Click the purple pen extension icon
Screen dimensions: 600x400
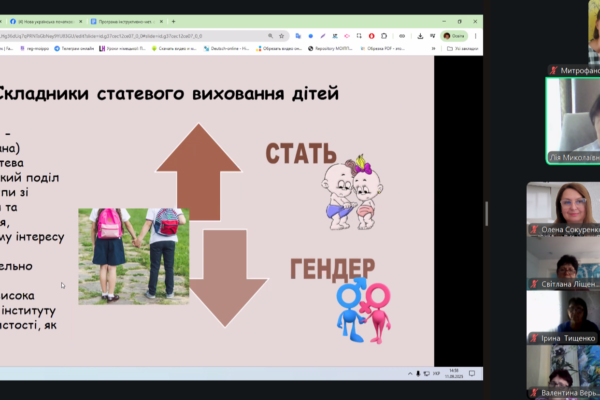pos(323,36)
